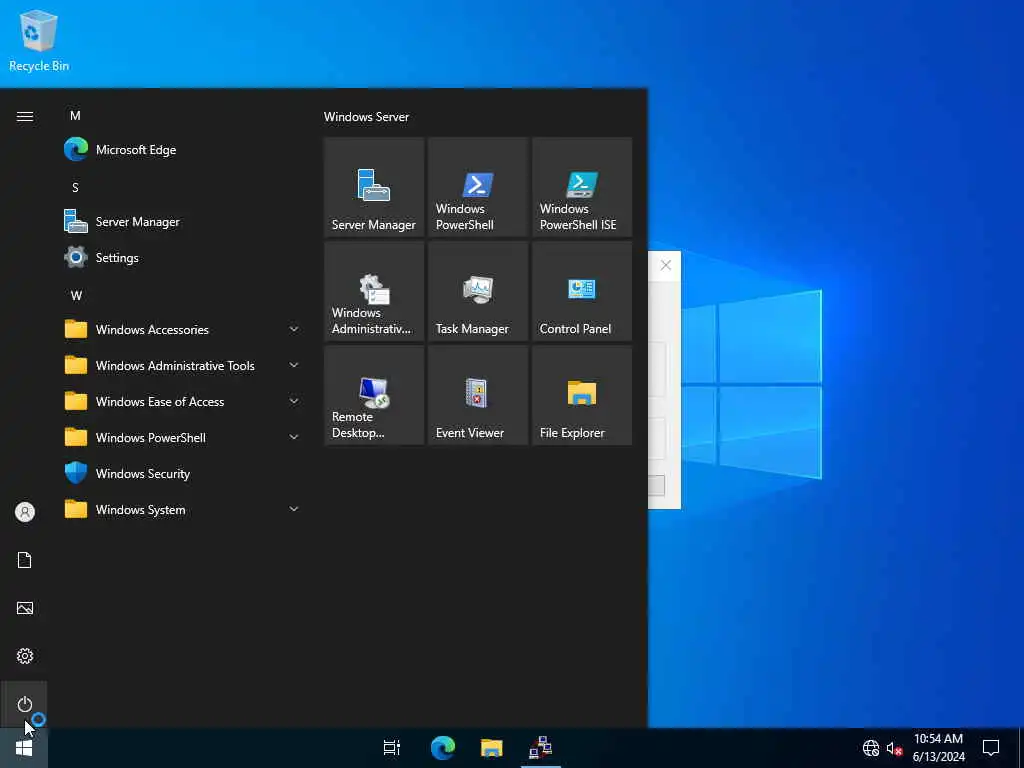Expand Windows PowerShell folder chevron
This screenshot has height=768, width=1024.
click(294, 437)
